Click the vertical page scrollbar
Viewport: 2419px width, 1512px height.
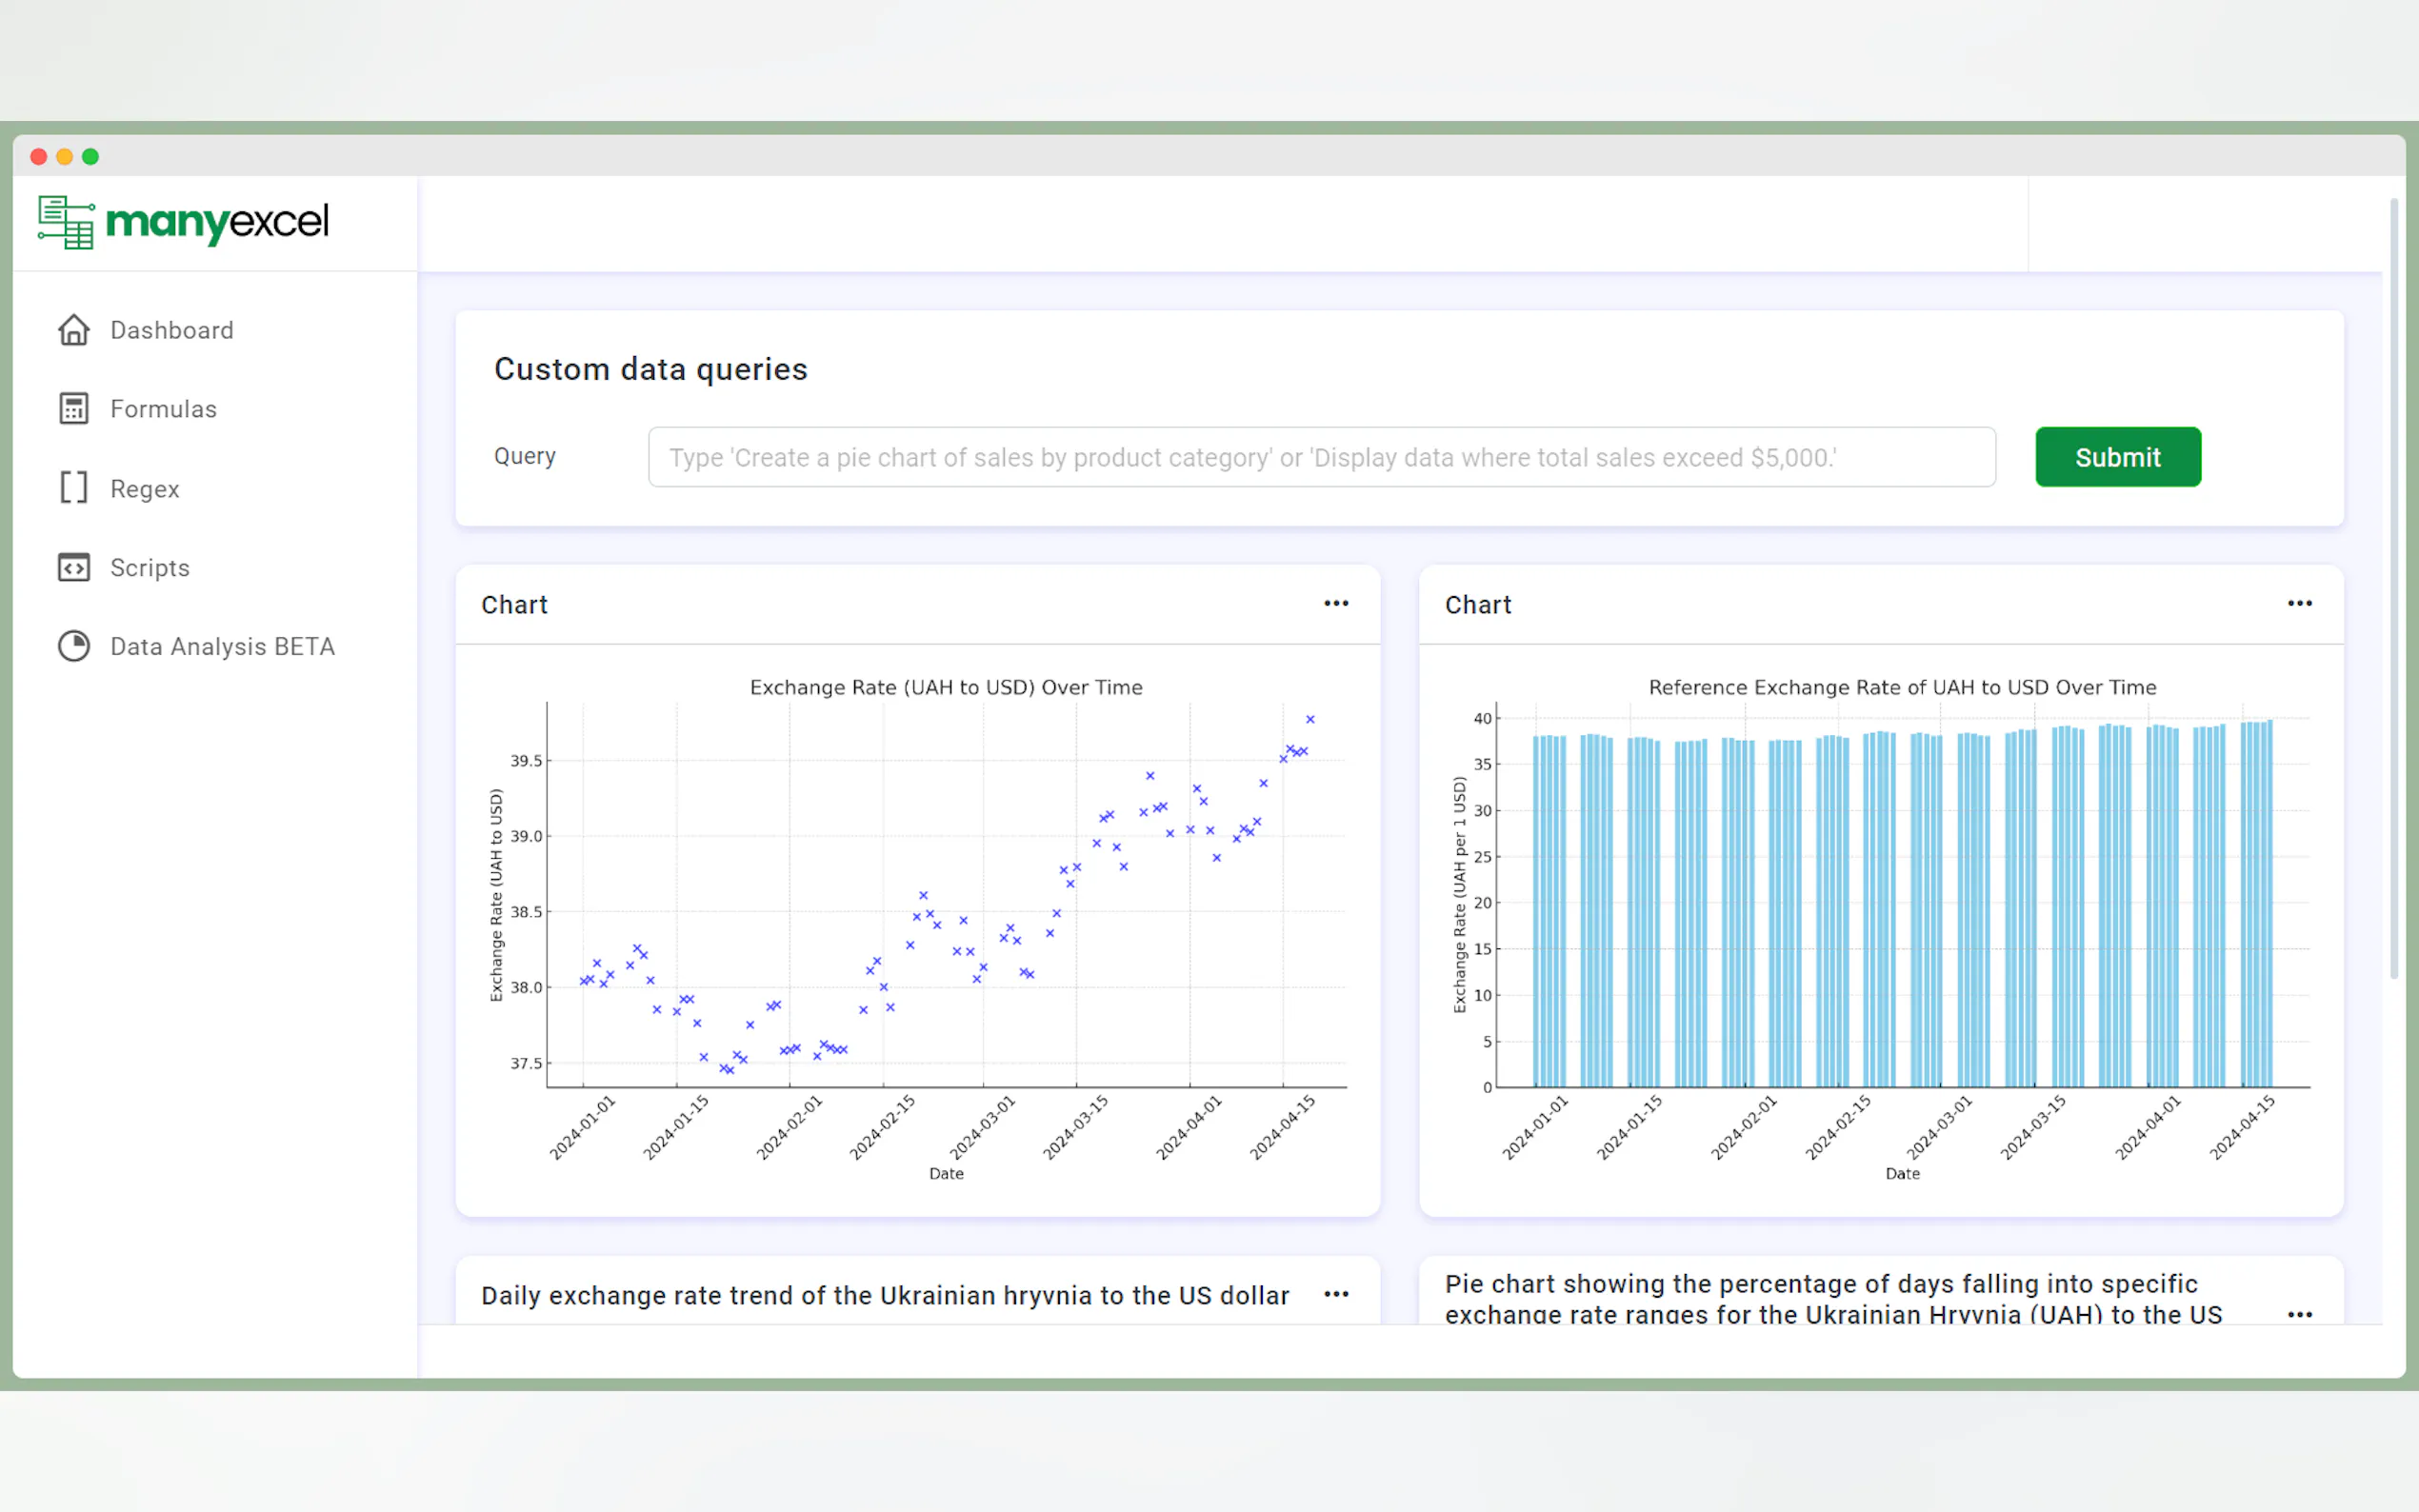(x=2393, y=590)
